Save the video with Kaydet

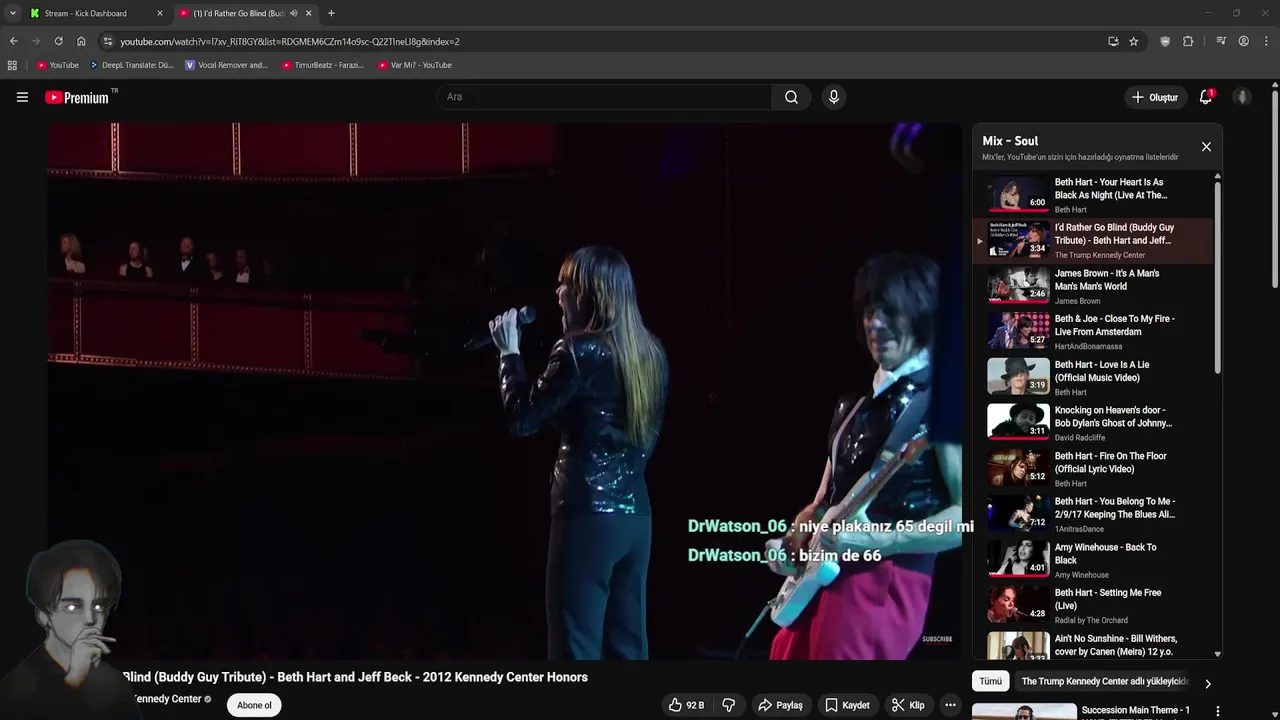point(846,705)
